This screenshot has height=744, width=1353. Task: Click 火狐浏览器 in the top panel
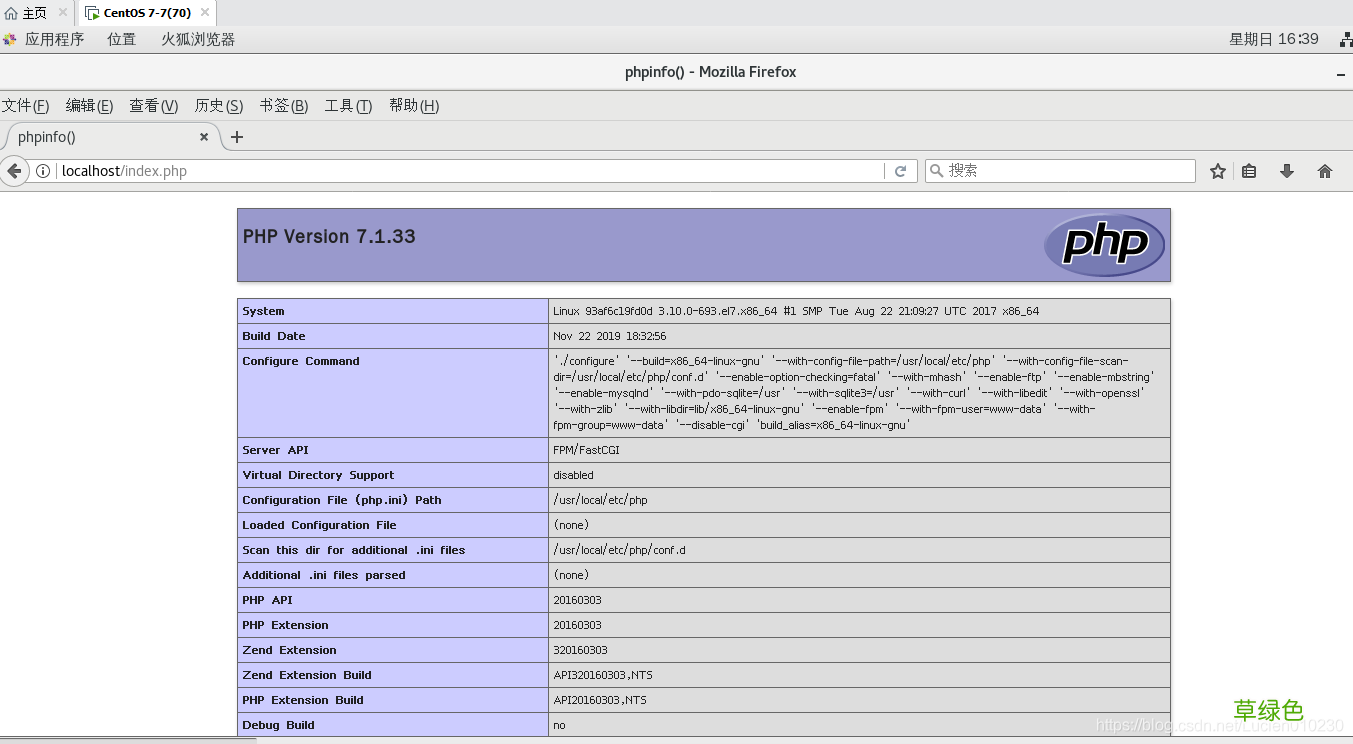point(198,40)
